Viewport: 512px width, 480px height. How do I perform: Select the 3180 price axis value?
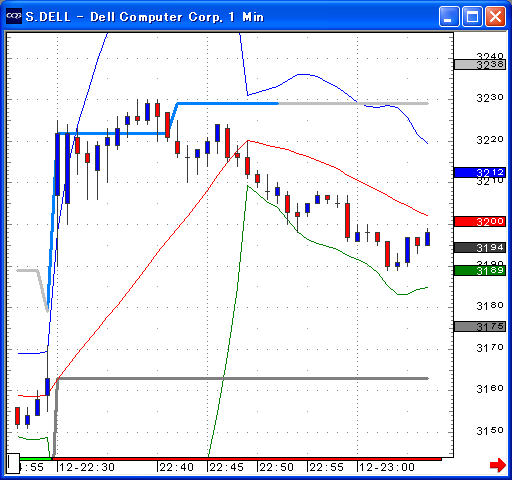[490, 306]
